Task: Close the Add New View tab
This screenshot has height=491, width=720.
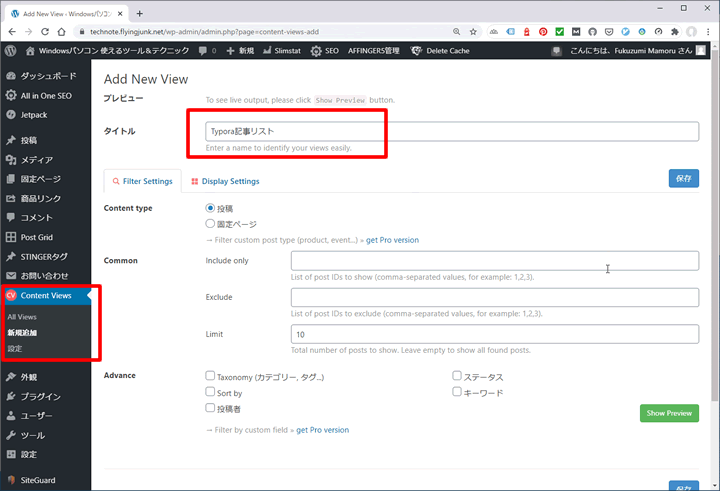Action: pos(120,14)
